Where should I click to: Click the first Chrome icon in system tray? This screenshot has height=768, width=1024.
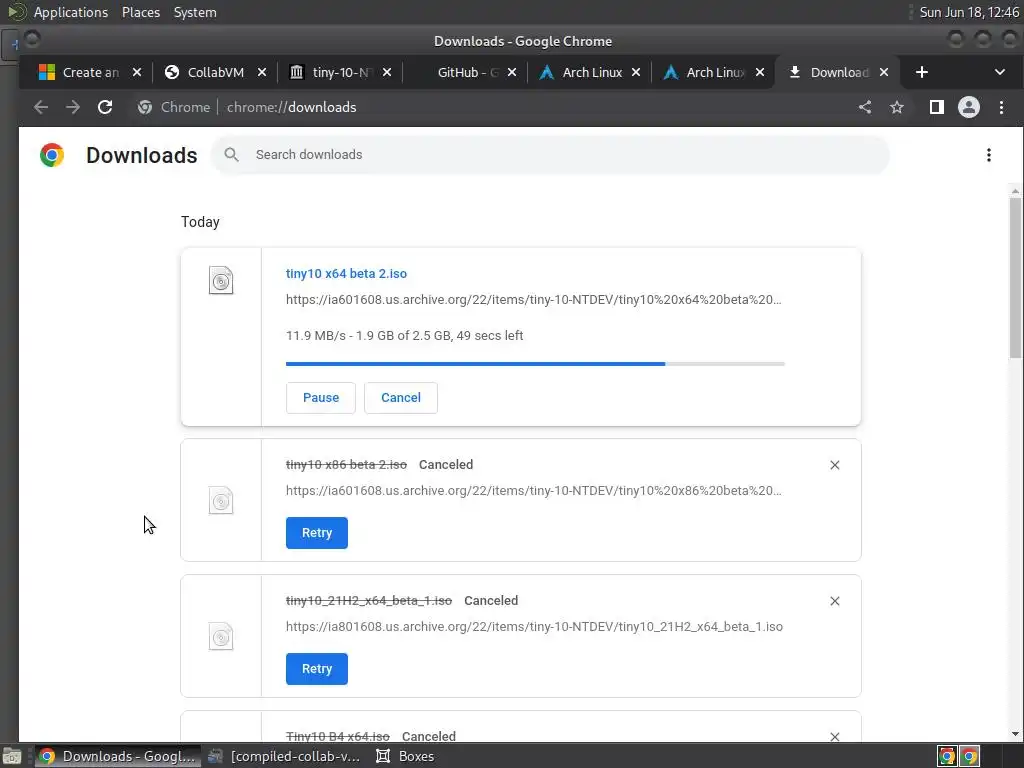pos(947,756)
